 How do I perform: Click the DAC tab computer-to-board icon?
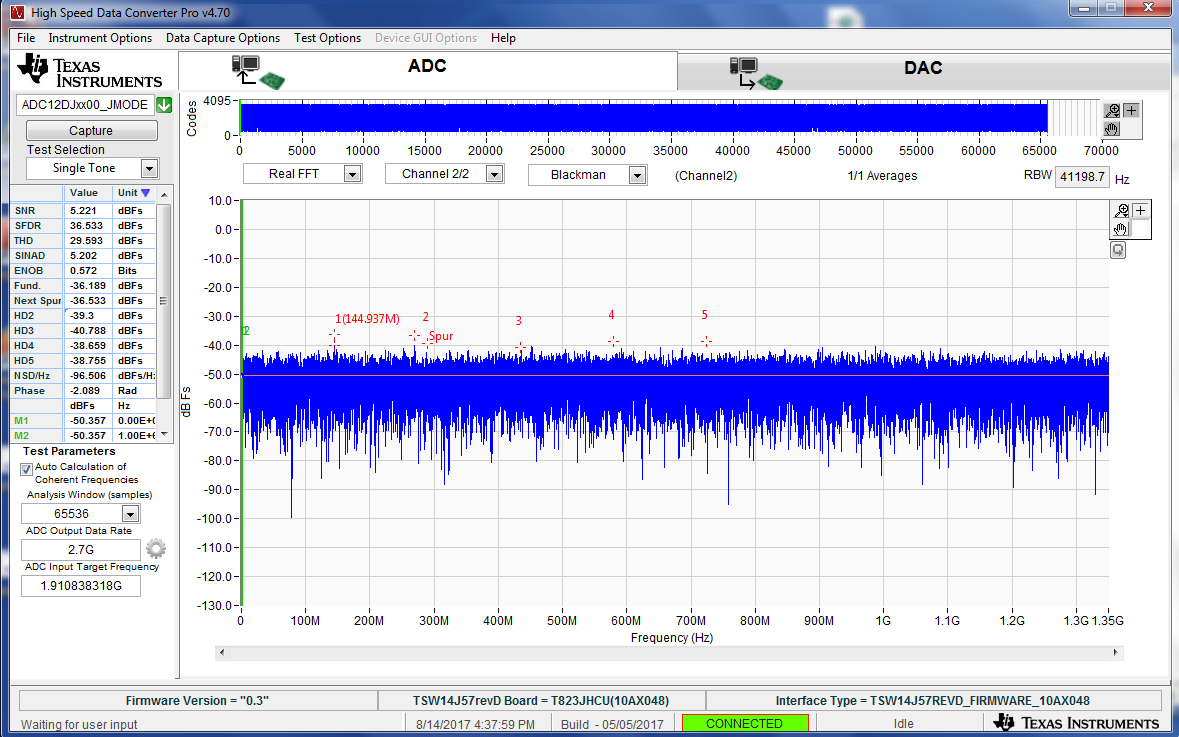756,74
